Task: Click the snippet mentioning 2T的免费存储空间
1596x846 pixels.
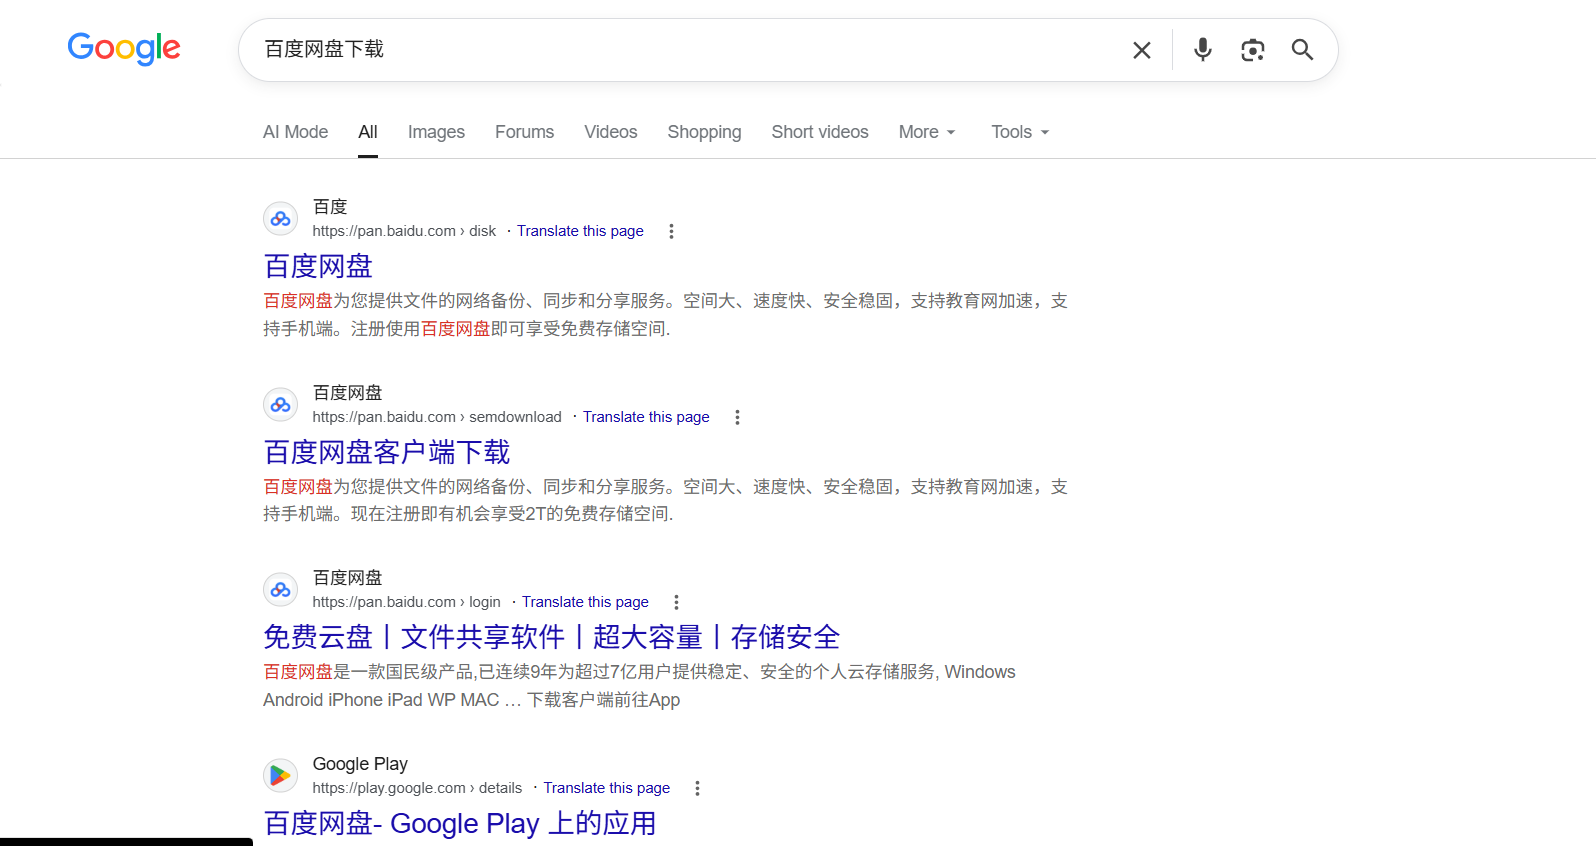Action: tap(666, 500)
